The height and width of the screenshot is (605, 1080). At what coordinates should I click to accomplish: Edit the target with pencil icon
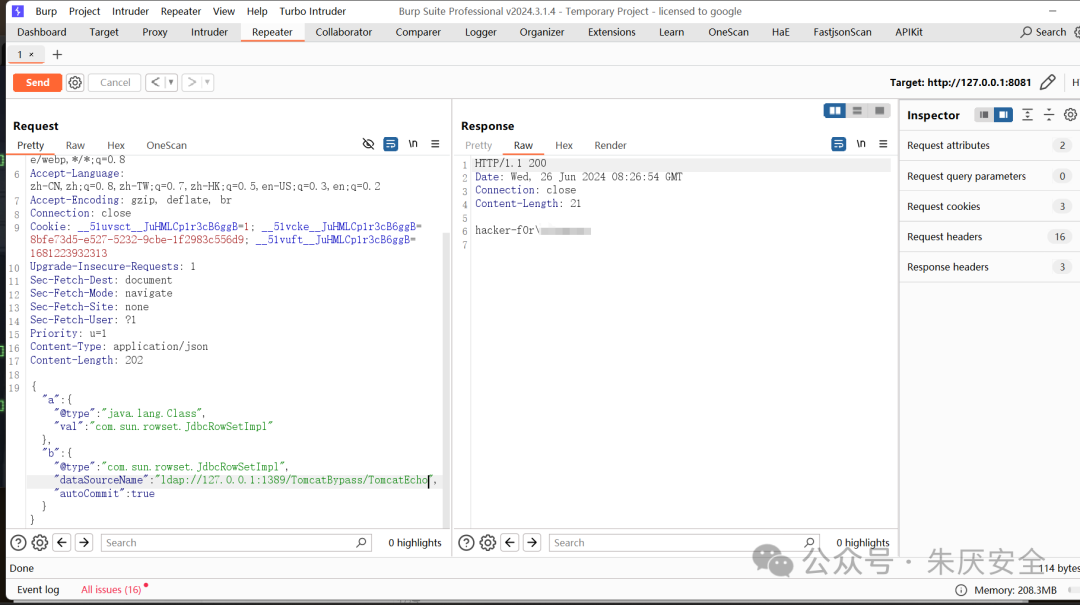click(x=1048, y=83)
